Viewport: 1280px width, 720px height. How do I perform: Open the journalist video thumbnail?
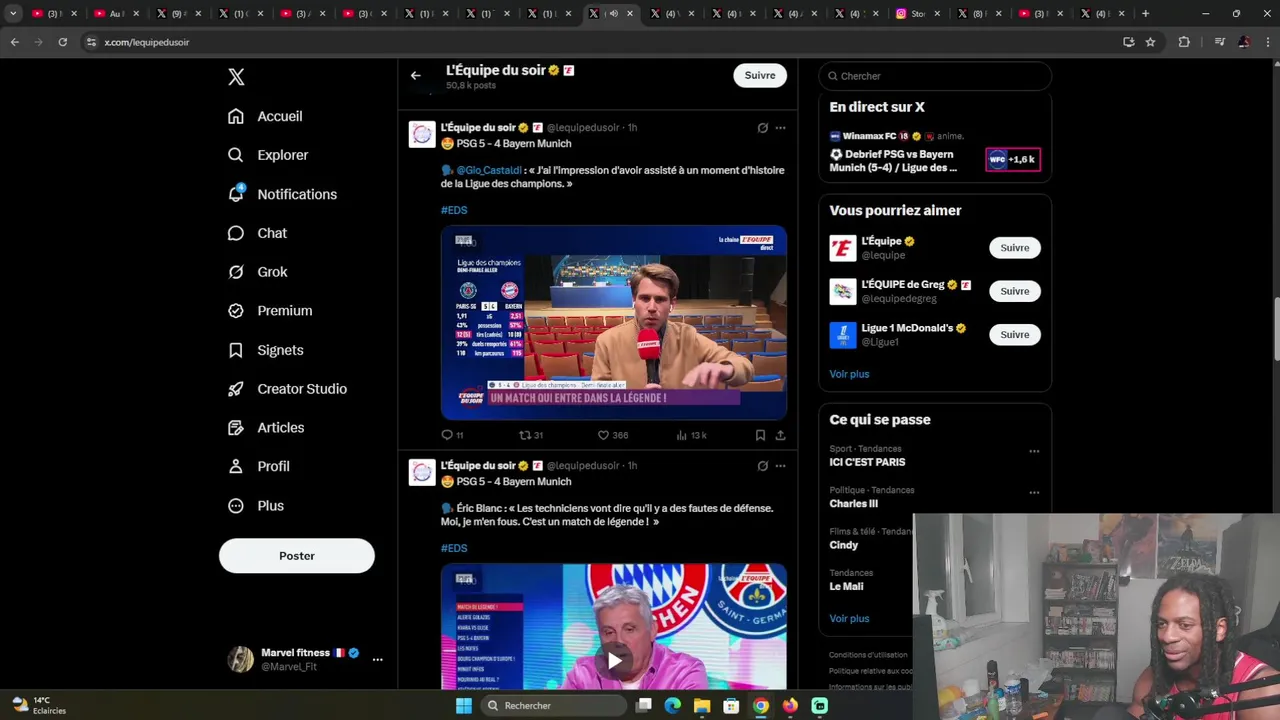[x=614, y=322]
